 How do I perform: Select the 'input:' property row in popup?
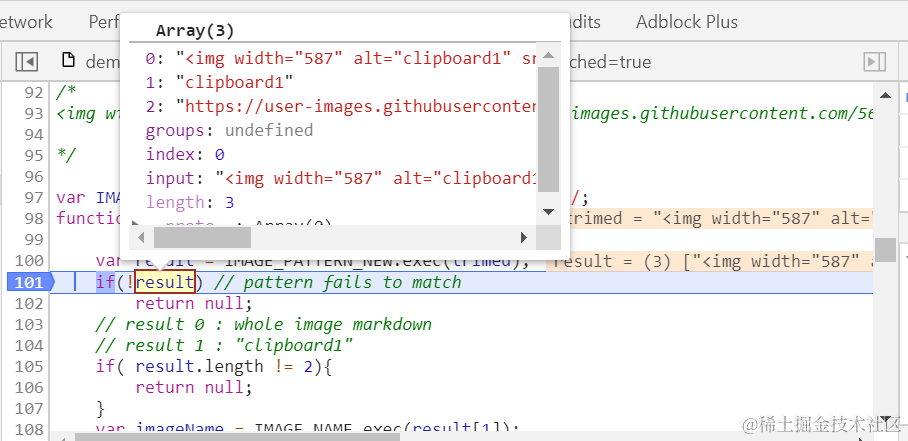click(x=340, y=178)
